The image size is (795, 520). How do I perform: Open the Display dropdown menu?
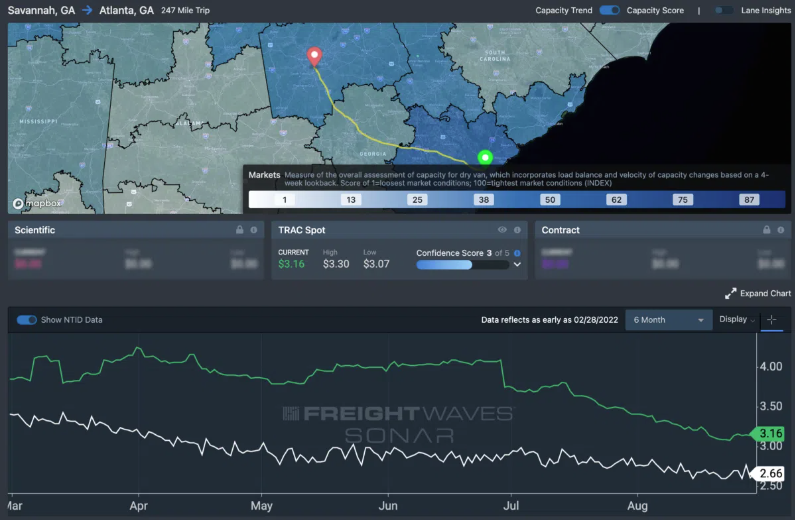(737, 320)
